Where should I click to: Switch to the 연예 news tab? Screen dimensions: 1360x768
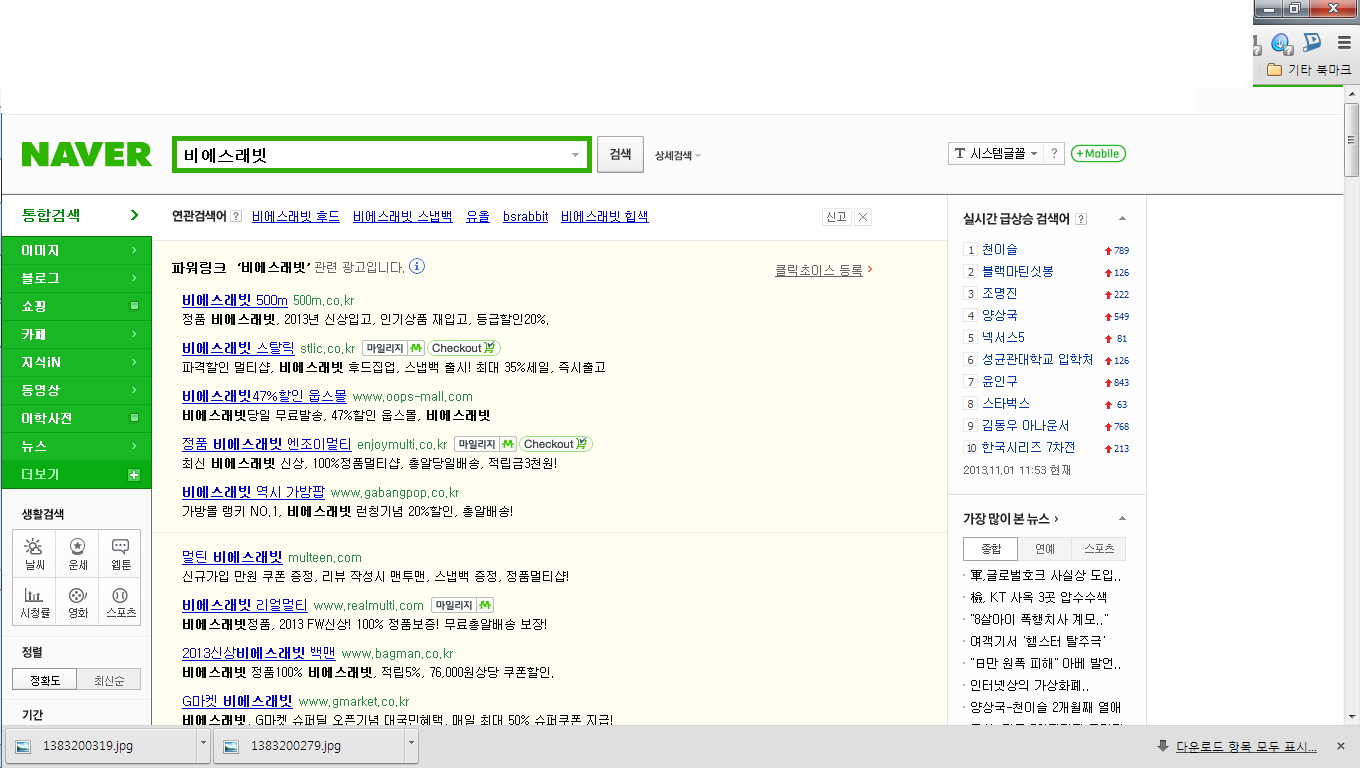tap(1044, 549)
